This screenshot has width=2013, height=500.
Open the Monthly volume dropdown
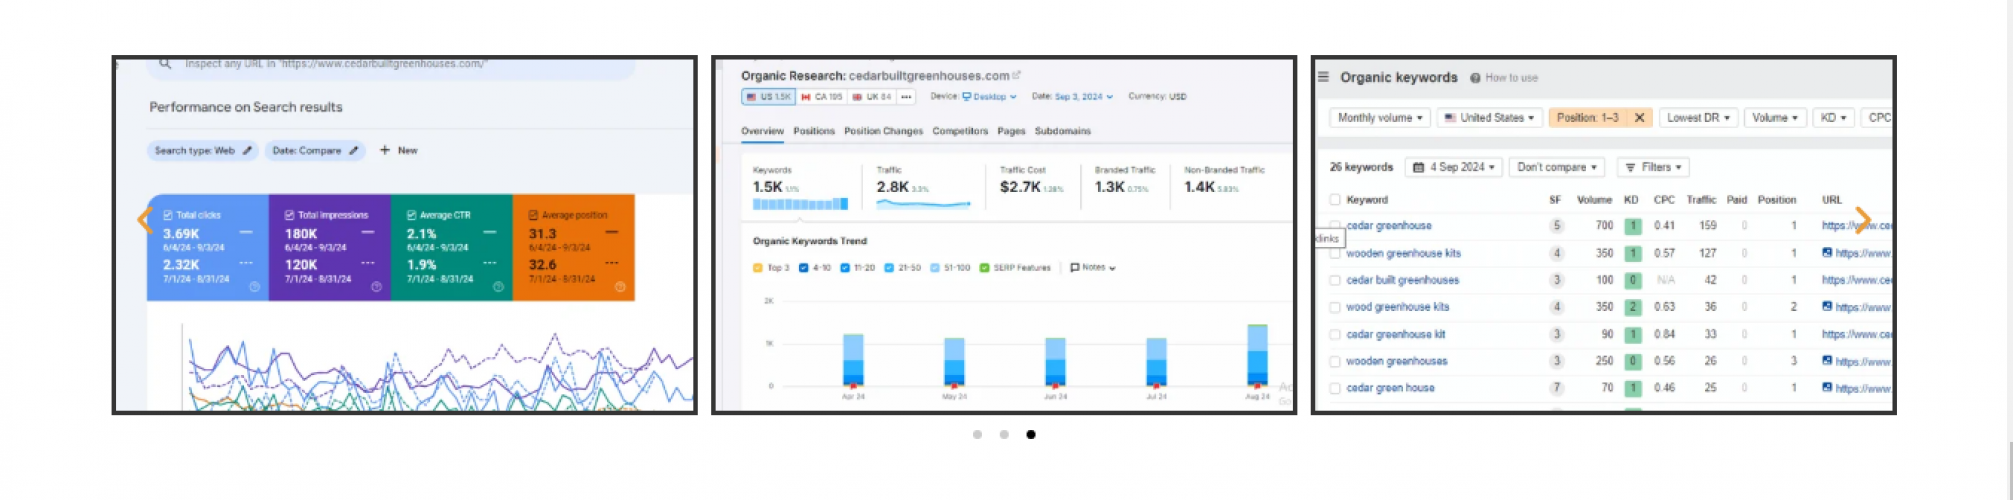pos(1380,118)
